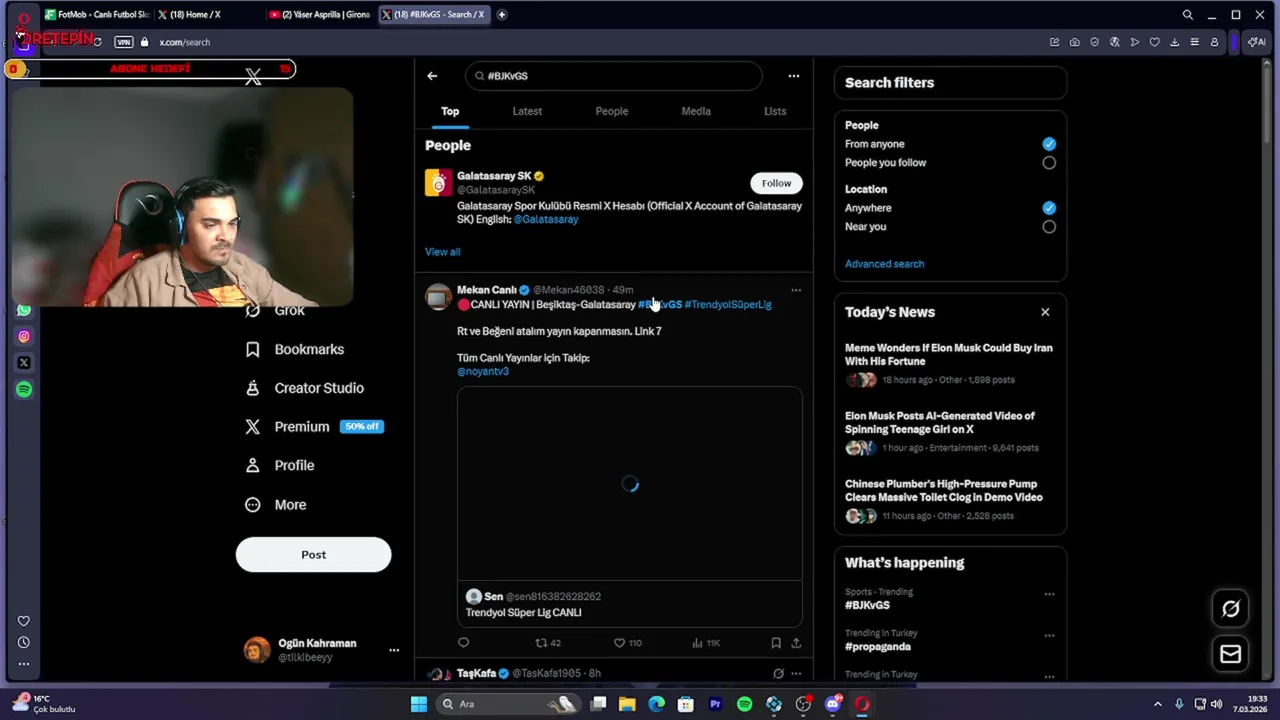Switch to the Yáser Asprilla YouTube tab
The image size is (1280, 720).
(320, 15)
